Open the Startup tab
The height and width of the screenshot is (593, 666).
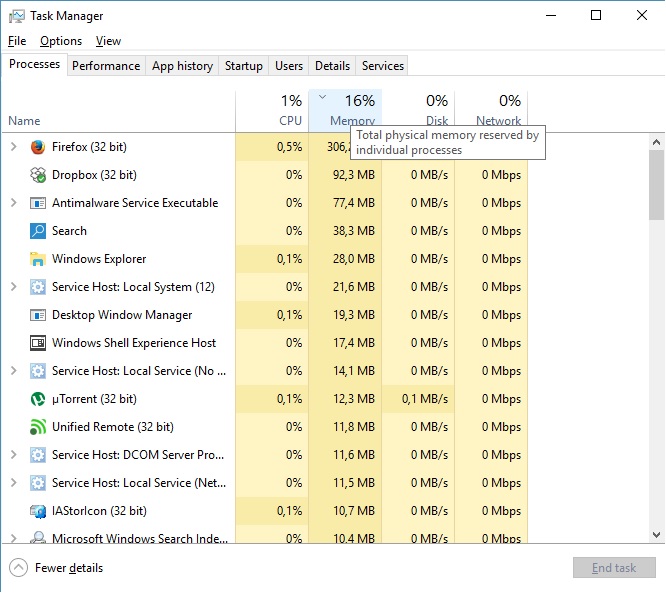tap(243, 66)
